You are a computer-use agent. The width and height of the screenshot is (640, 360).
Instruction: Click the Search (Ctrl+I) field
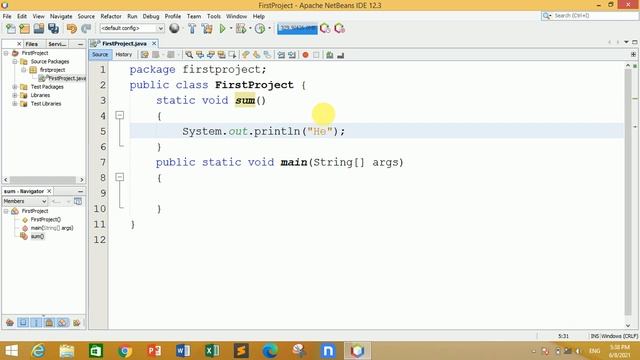[589, 16]
